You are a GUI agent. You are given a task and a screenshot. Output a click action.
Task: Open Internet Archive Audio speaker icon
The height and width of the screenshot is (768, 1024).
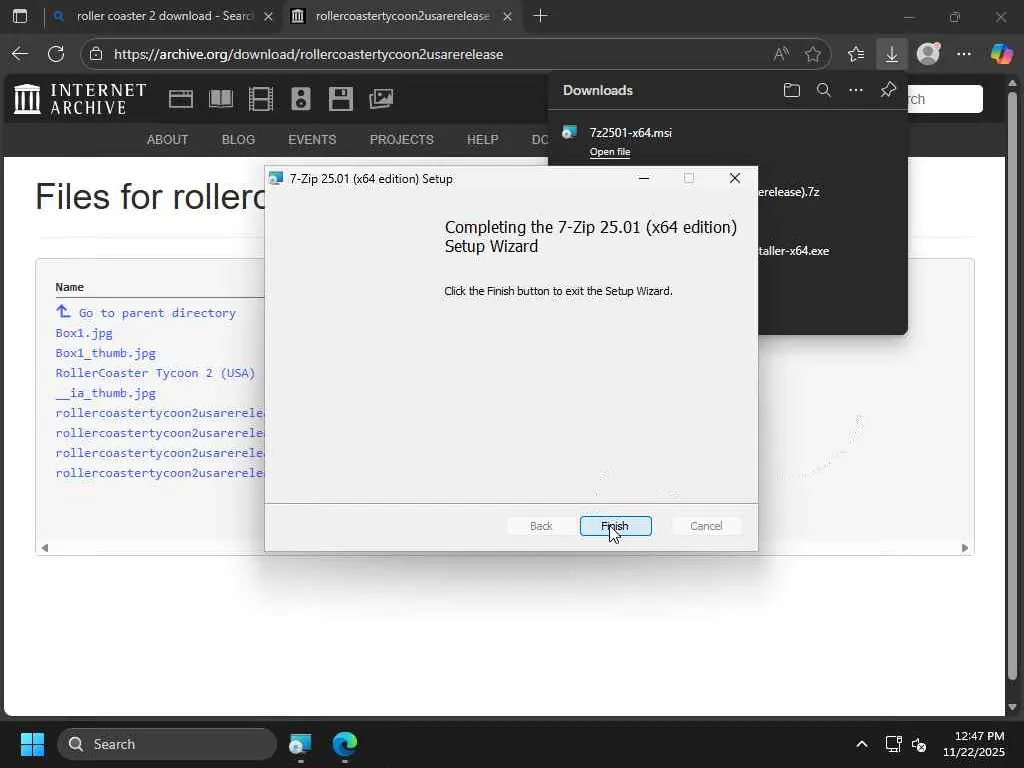point(301,99)
